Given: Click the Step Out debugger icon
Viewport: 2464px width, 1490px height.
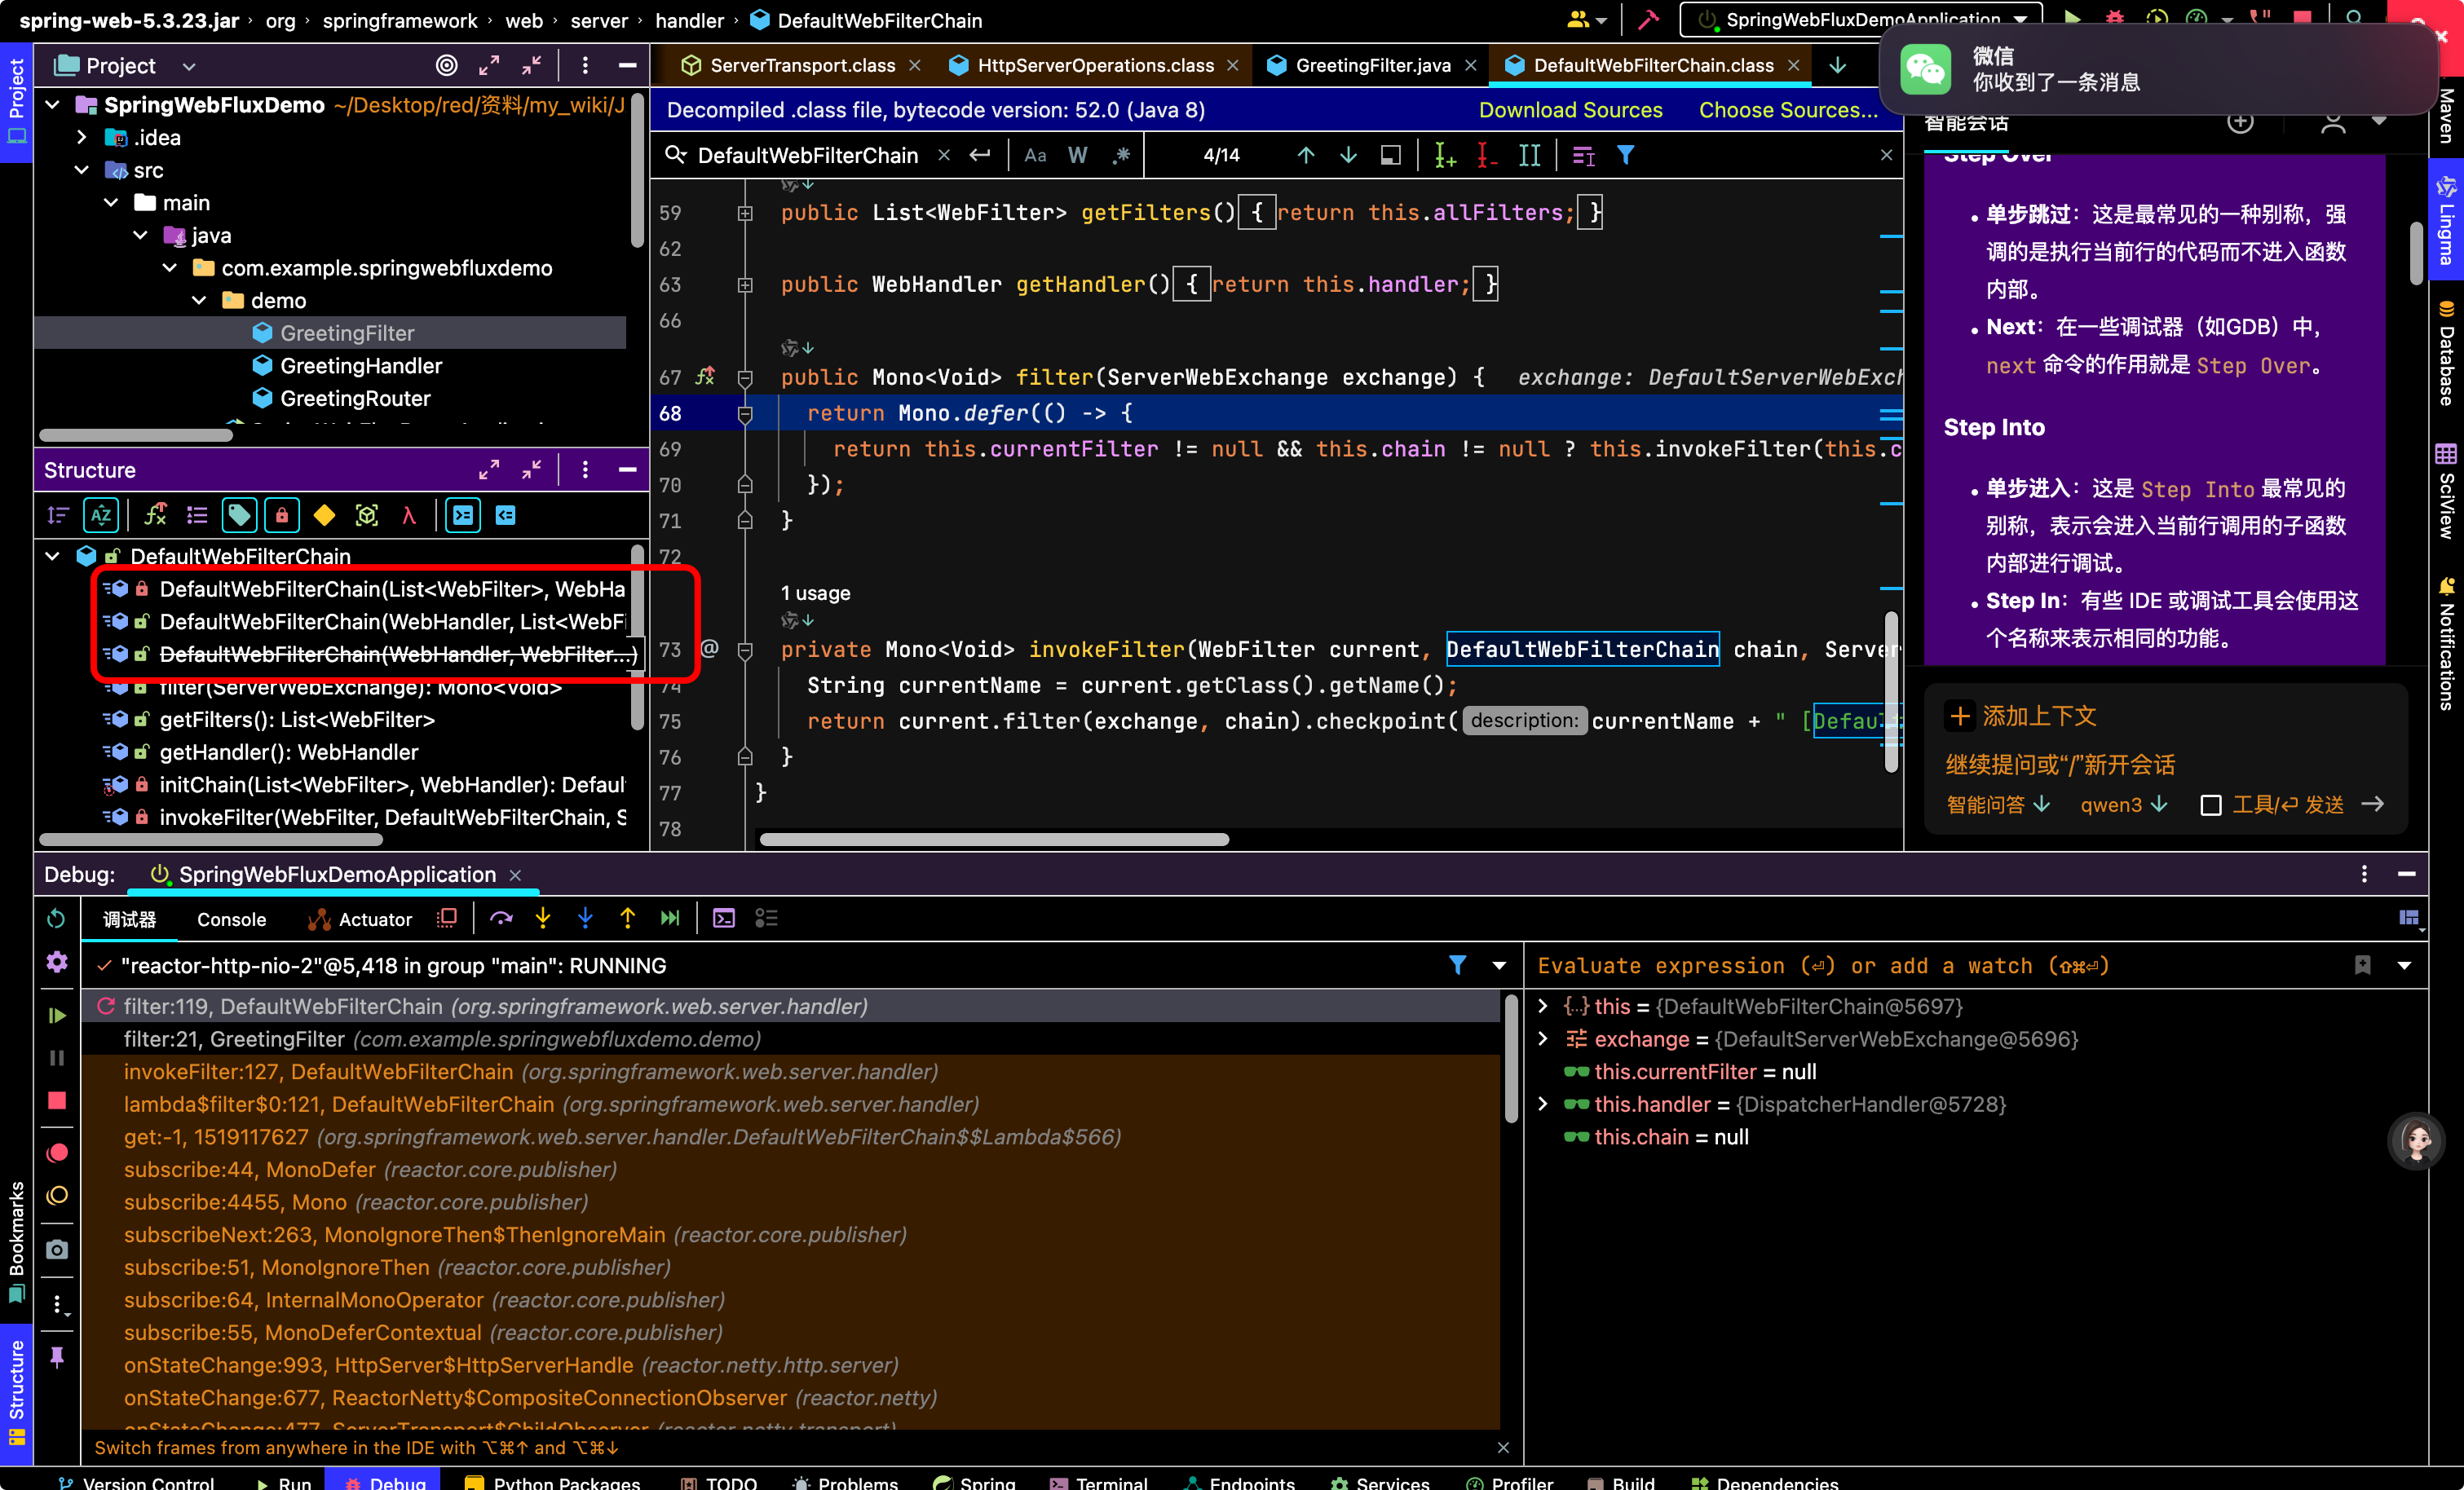Looking at the screenshot, I should click(628, 918).
